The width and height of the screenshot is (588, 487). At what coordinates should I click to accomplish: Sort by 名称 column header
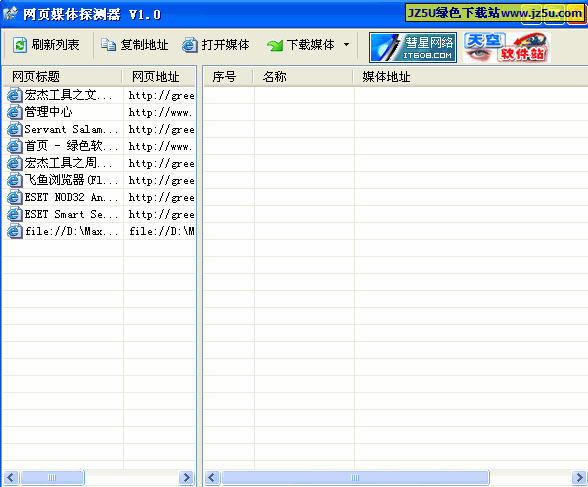pyautogui.click(x=303, y=76)
